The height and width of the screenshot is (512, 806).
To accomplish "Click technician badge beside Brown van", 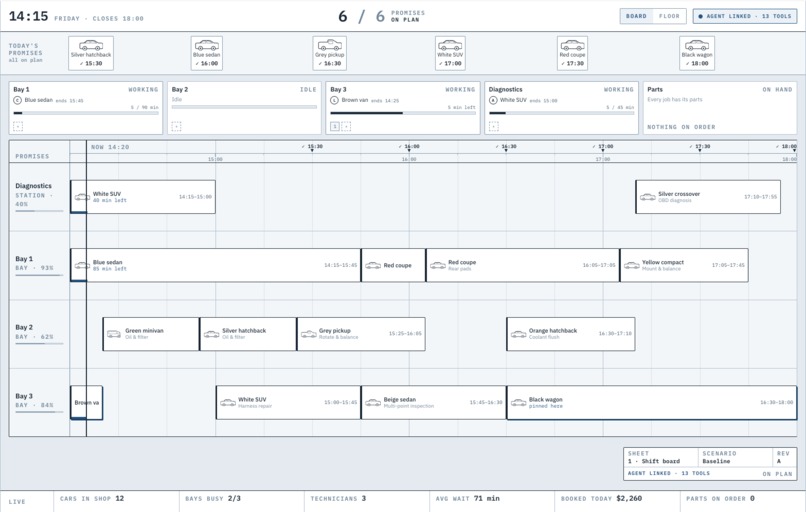I will click(335, 100).
